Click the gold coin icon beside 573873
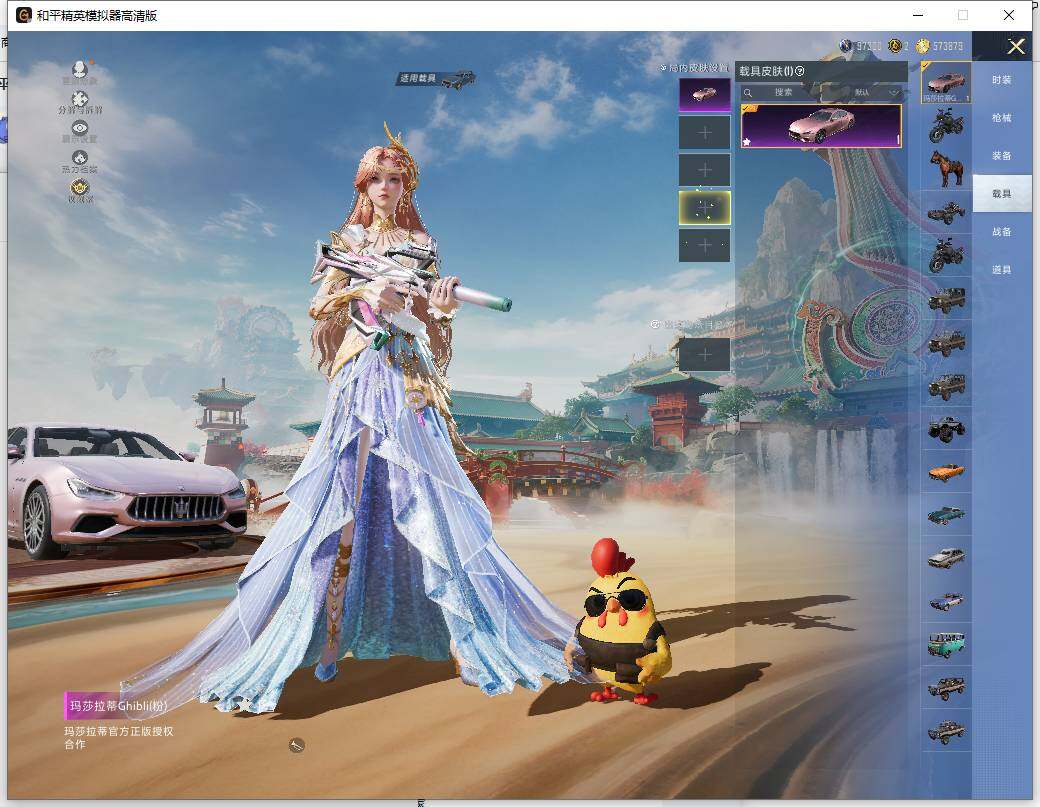This screenshot has width=1040, height=807. 923,46
